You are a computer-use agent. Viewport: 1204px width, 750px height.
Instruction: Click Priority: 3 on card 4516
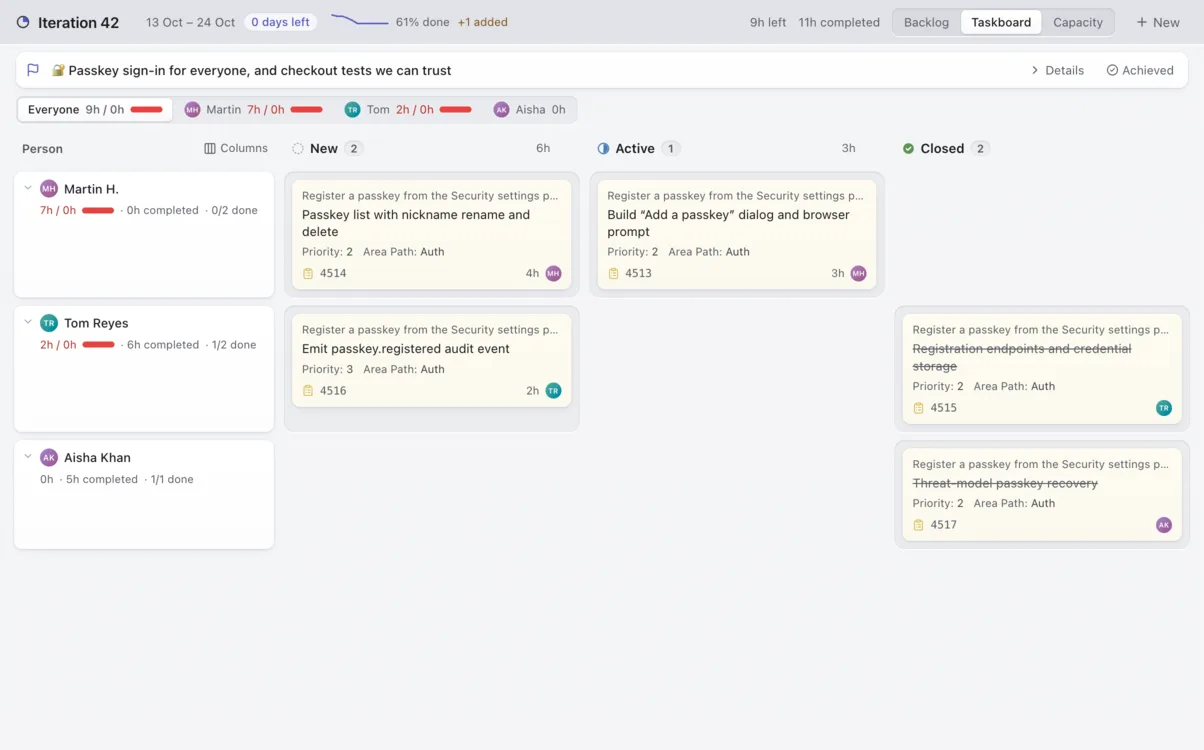(x=327, y=369)
